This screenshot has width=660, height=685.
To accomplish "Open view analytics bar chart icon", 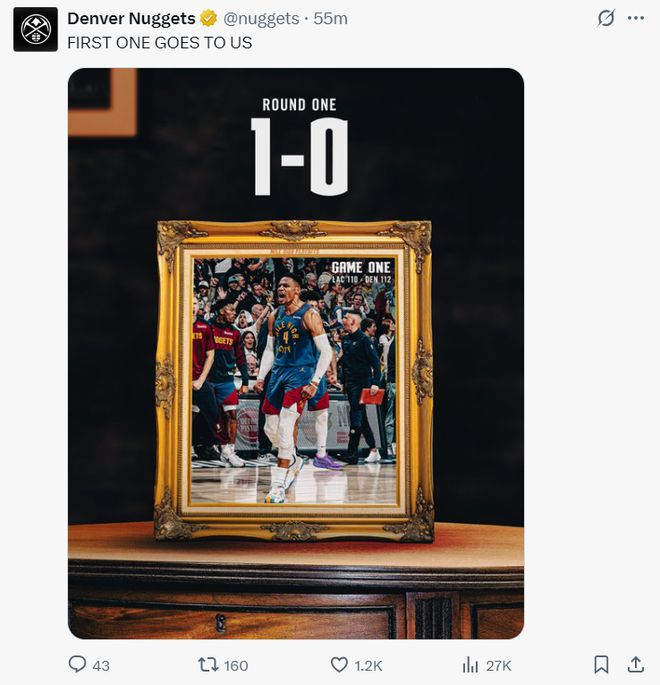I will click(x=470, y=665).
